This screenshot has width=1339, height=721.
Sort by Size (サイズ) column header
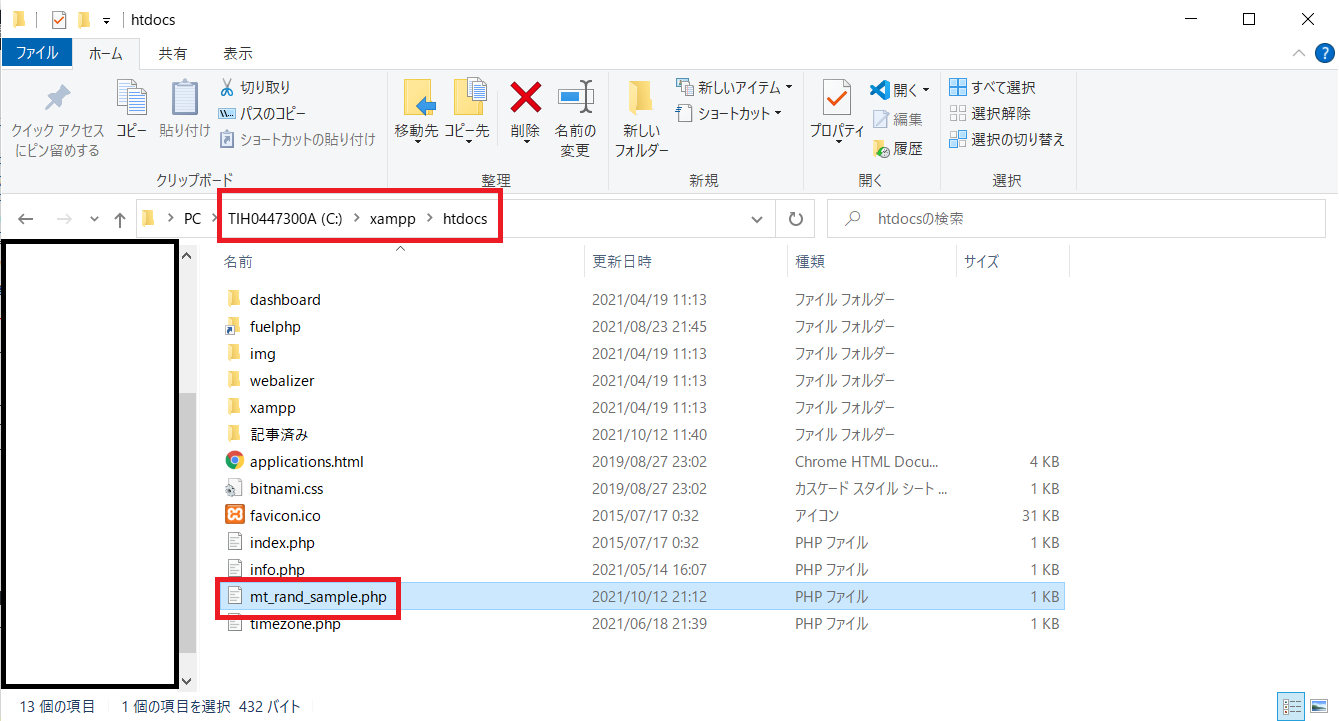click(1013, 262)
